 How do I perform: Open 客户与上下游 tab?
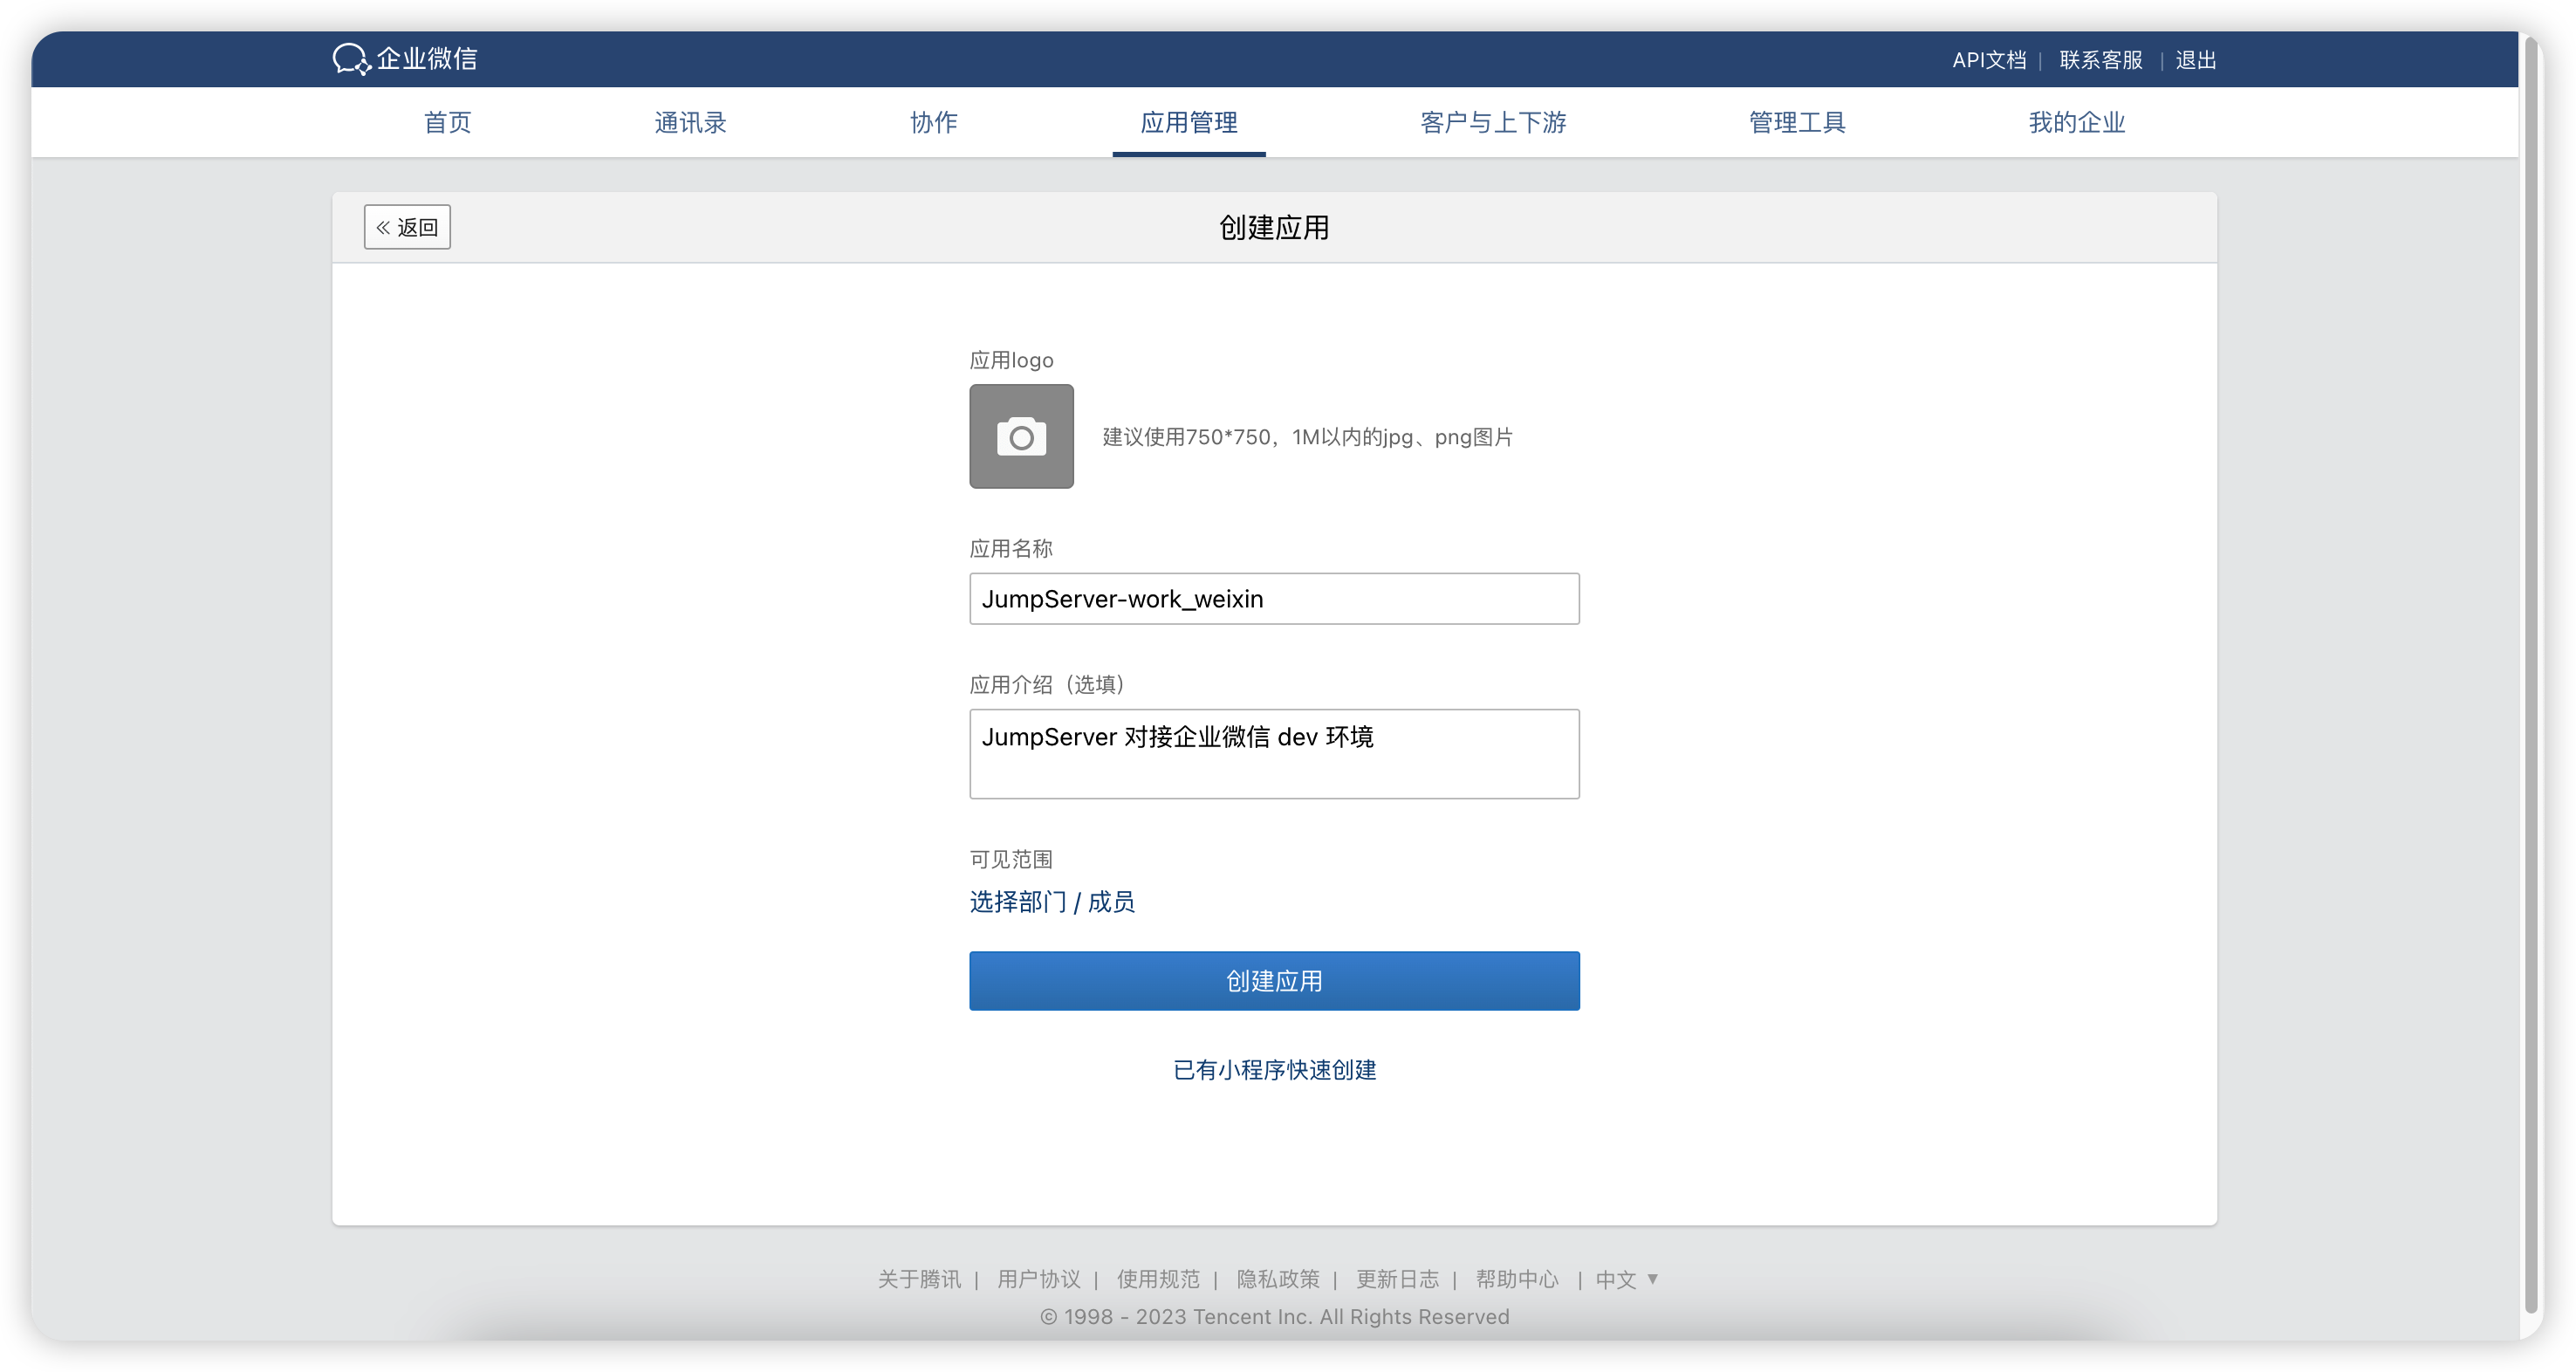point(1493,122)
